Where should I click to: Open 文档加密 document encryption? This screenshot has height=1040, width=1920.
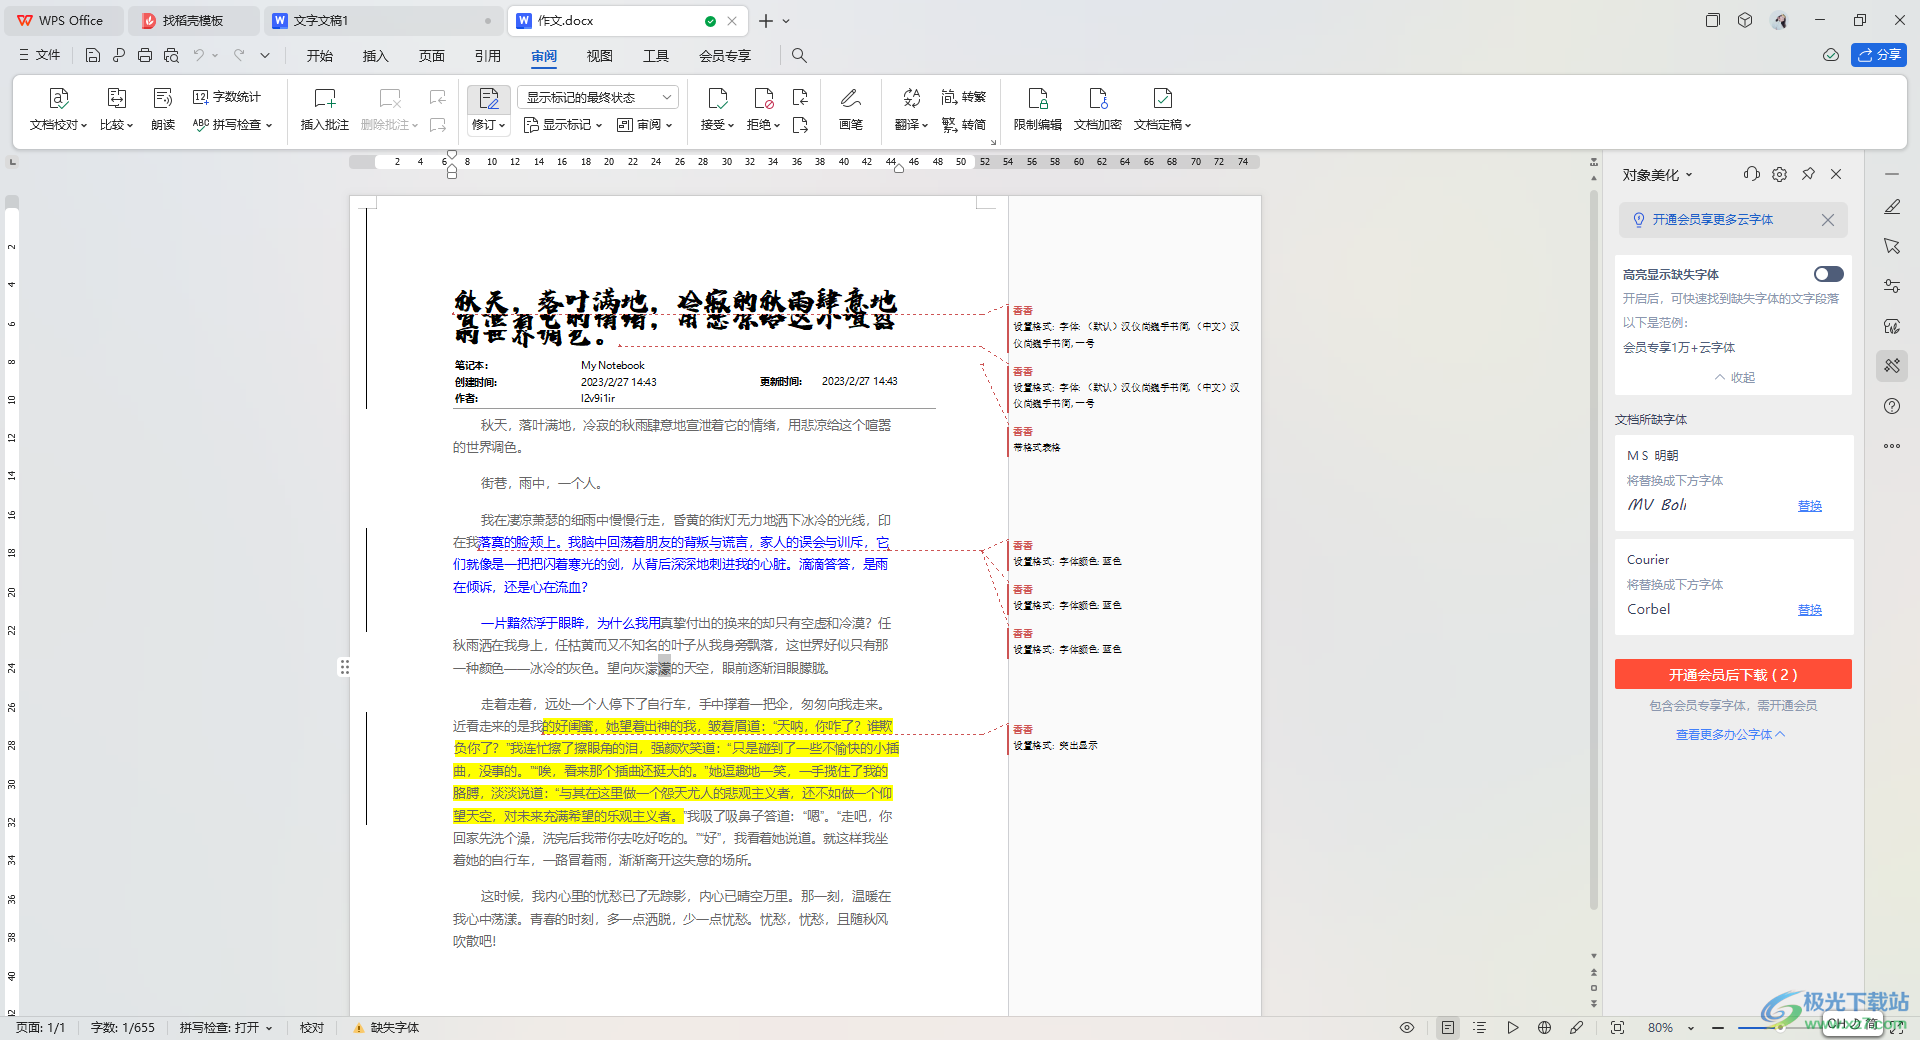coord(1098,109)
